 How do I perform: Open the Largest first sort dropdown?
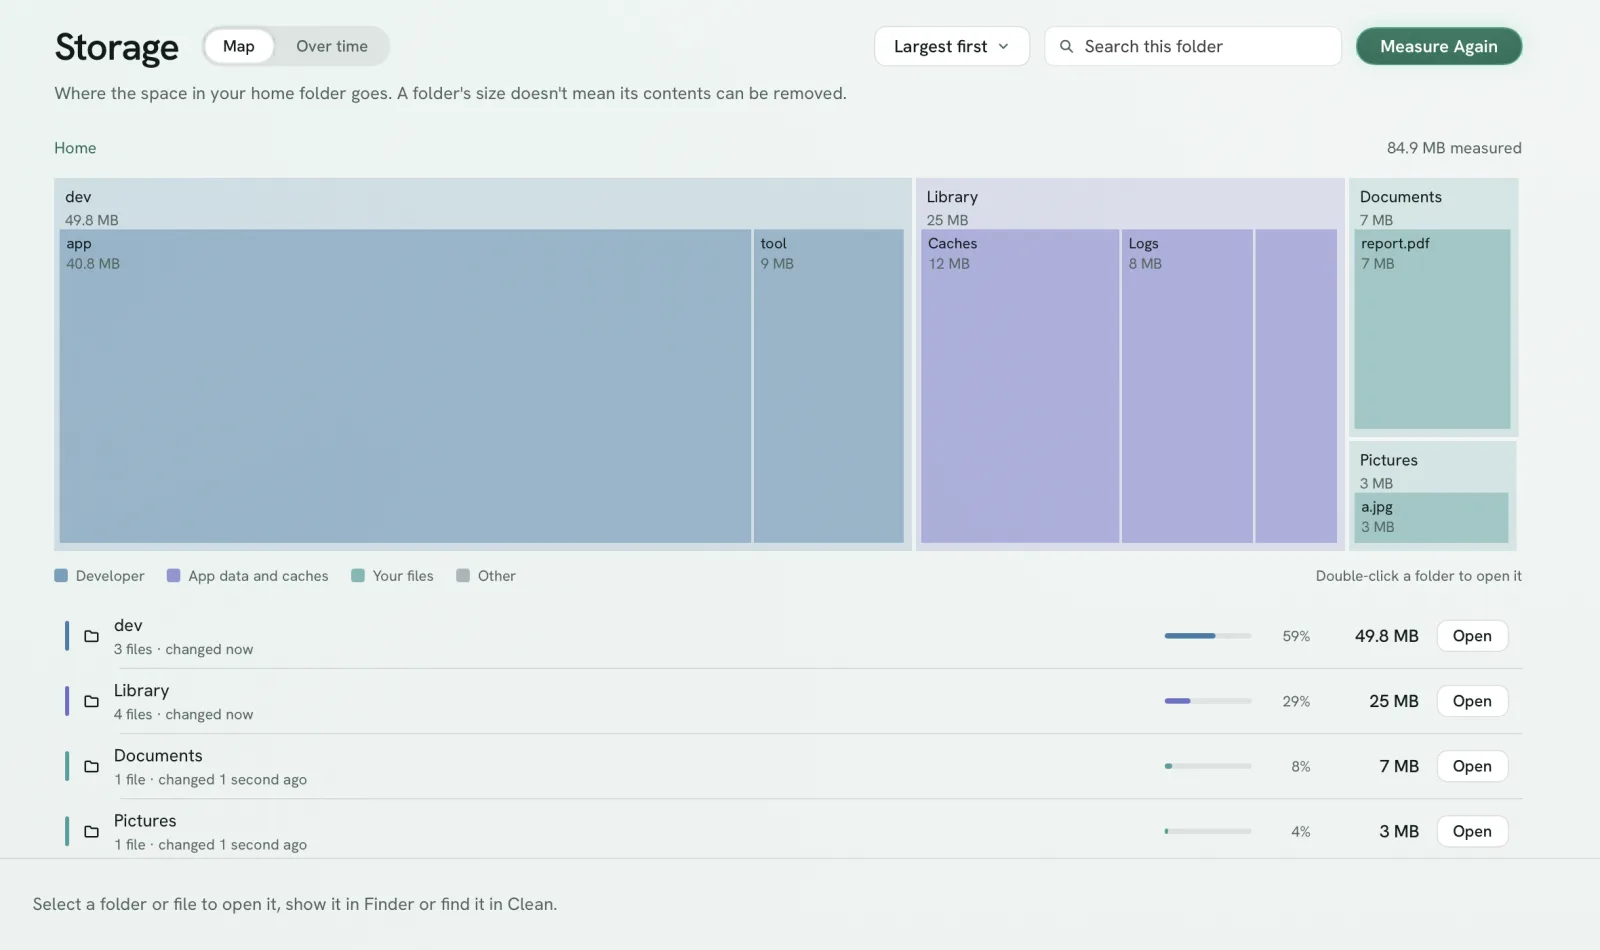(951, 46)
